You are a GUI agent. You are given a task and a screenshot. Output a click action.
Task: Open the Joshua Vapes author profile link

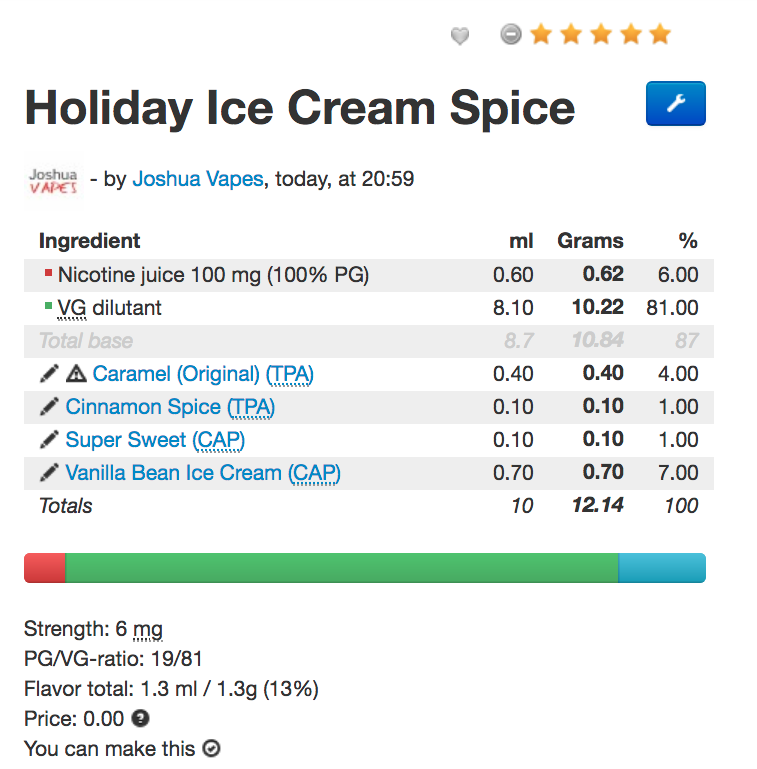(198, 180)
